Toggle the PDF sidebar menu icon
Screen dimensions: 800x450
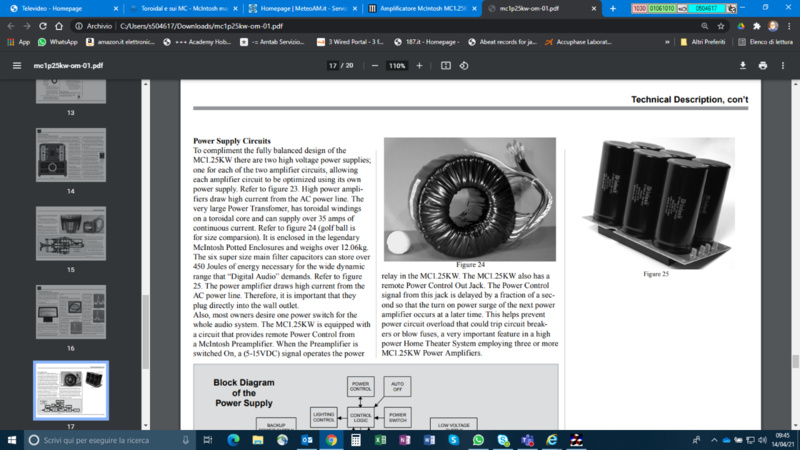(16, 65)
